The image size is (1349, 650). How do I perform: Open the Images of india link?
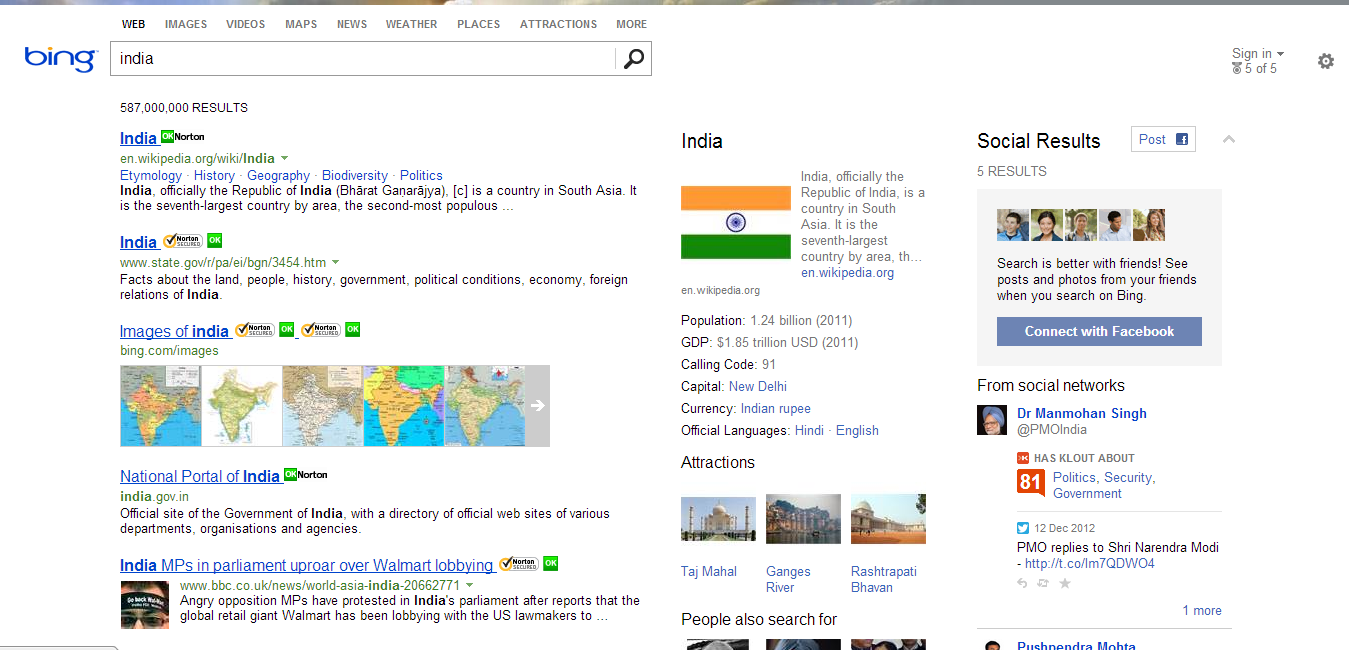[175, 331]
